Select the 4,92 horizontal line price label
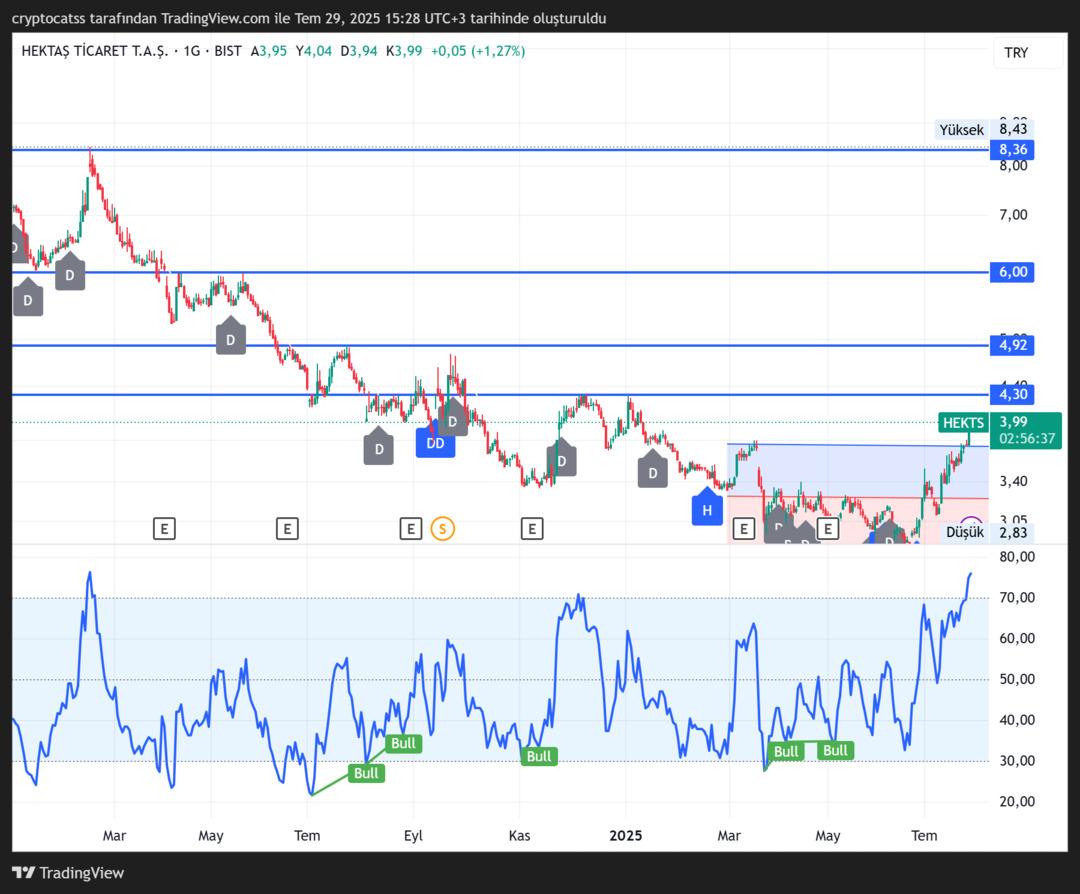Screen dimensions: 1080x894 click(x=1012, y=345)
